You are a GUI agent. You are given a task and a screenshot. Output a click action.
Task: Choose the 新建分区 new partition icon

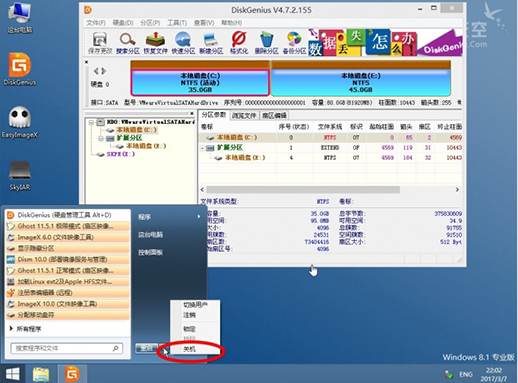(211, 43)
